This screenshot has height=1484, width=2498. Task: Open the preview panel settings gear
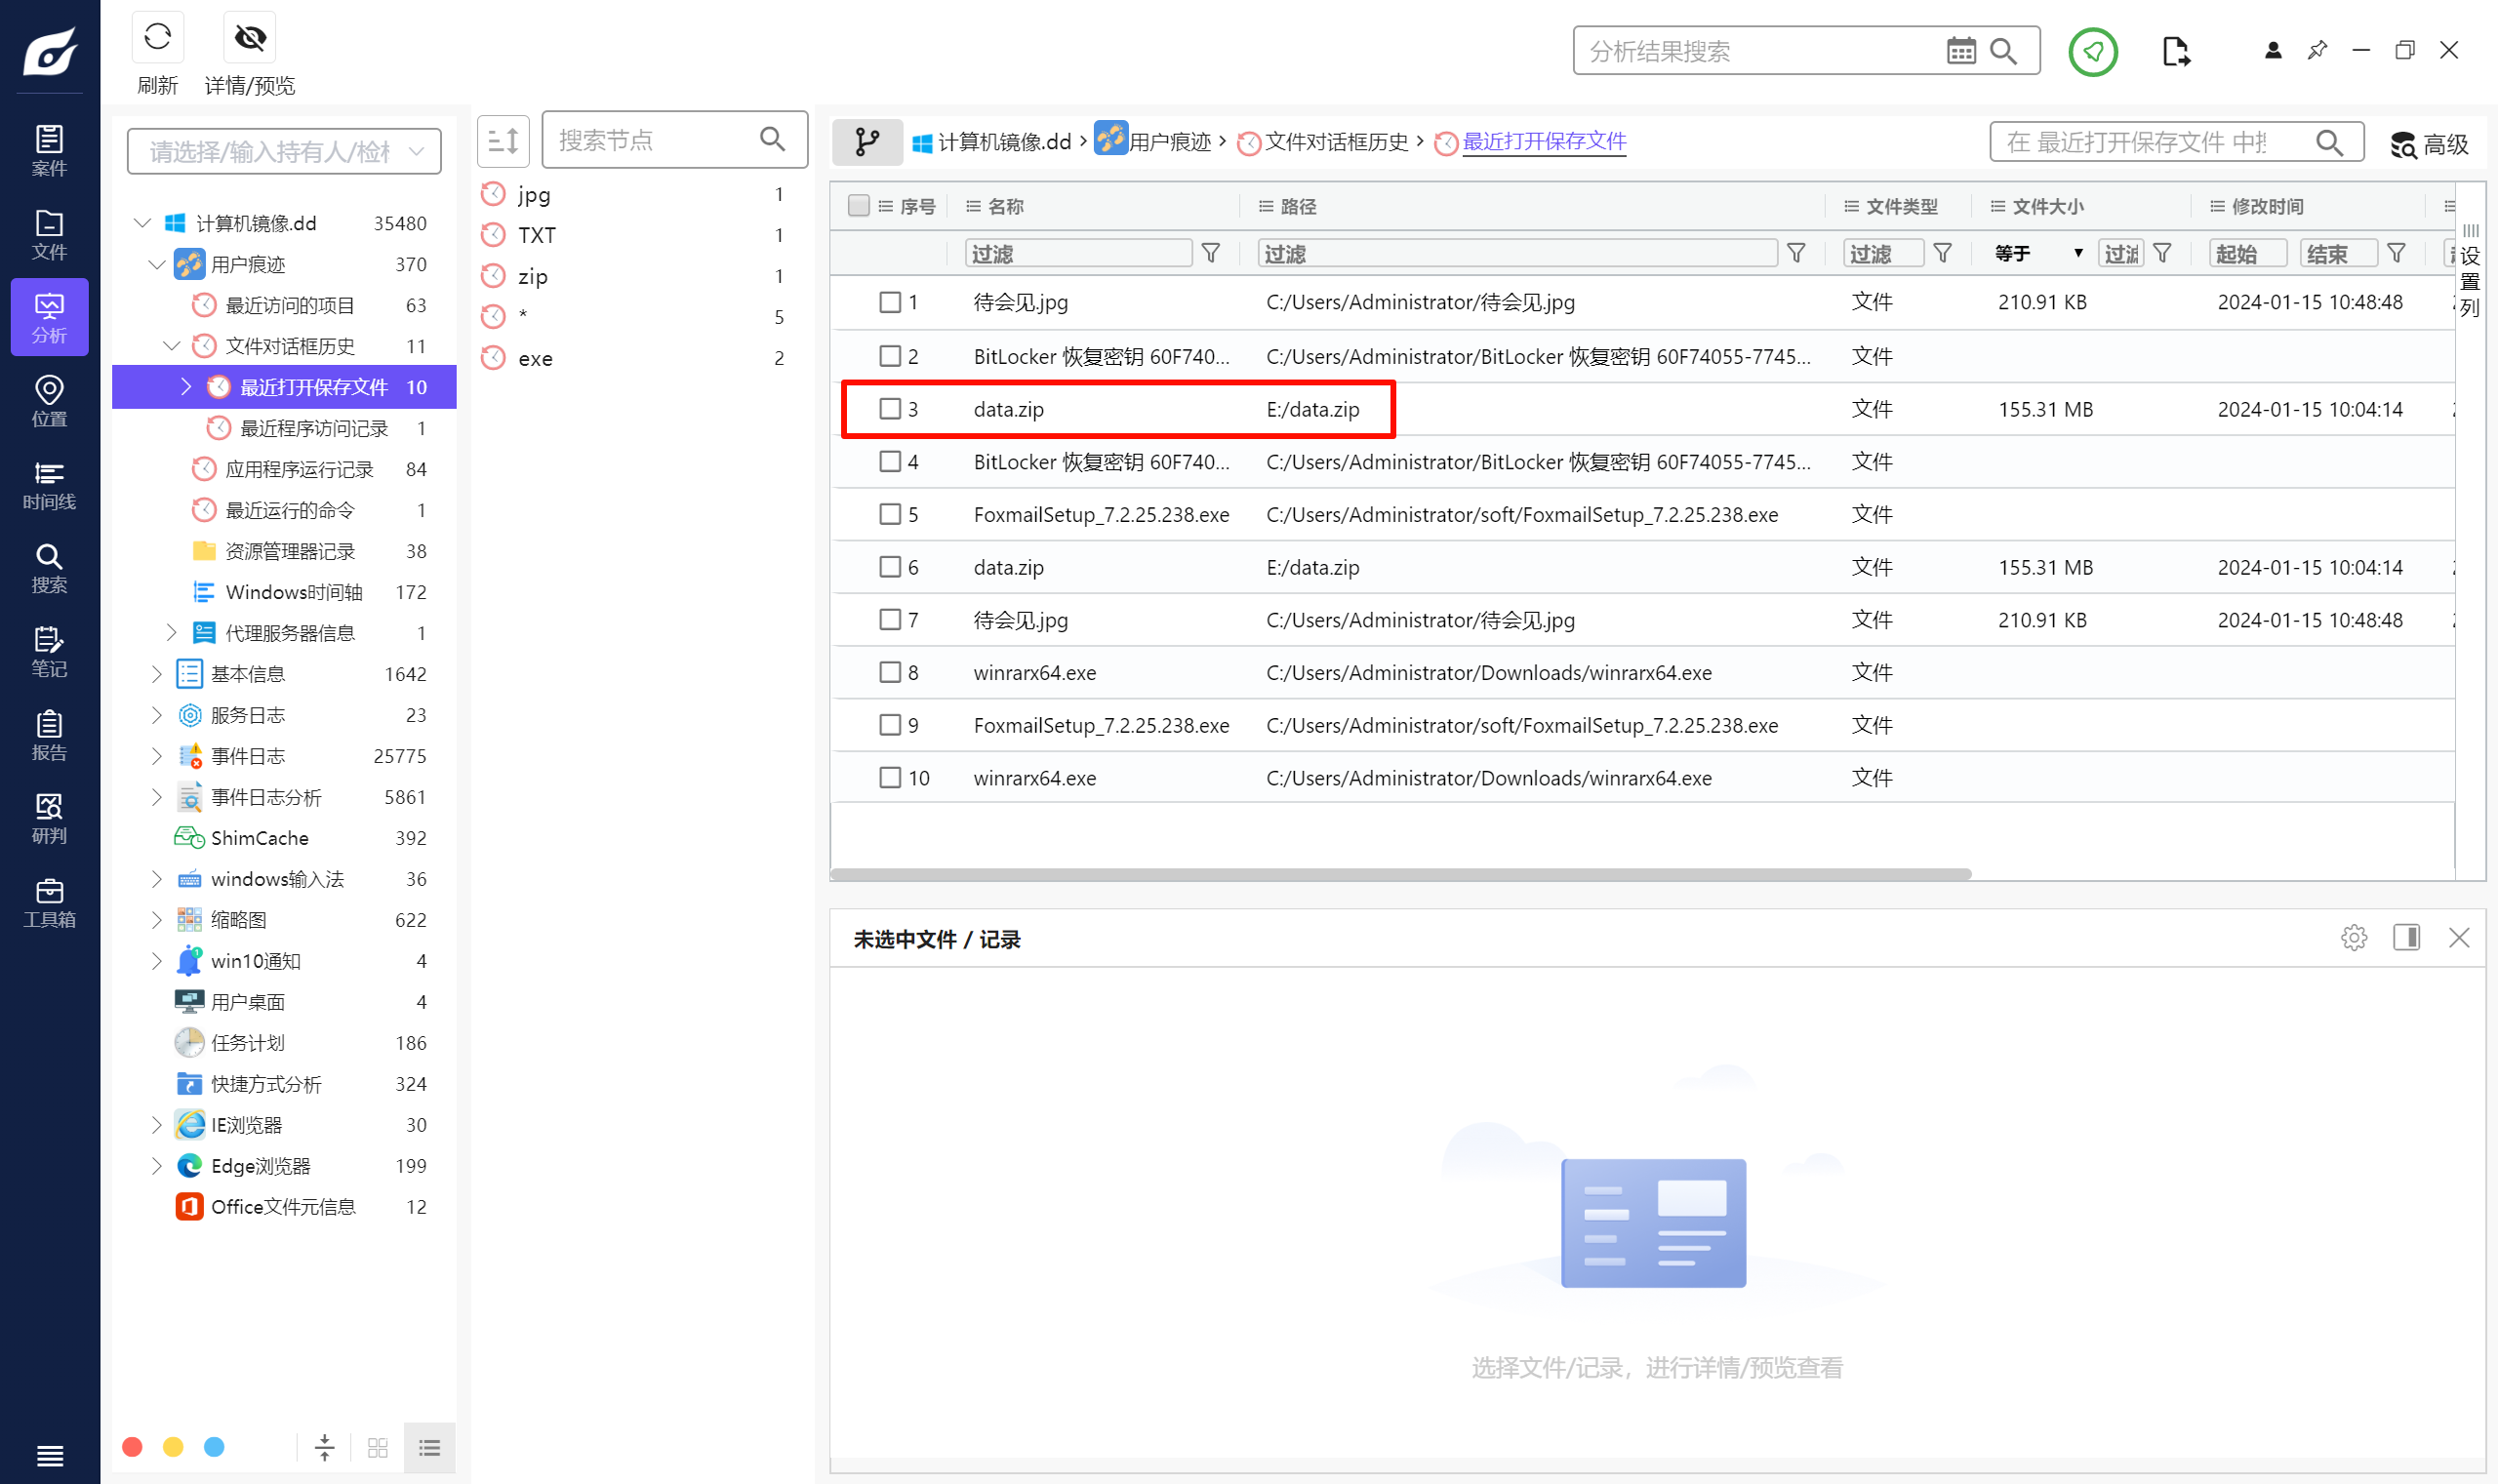[2354, 938]
